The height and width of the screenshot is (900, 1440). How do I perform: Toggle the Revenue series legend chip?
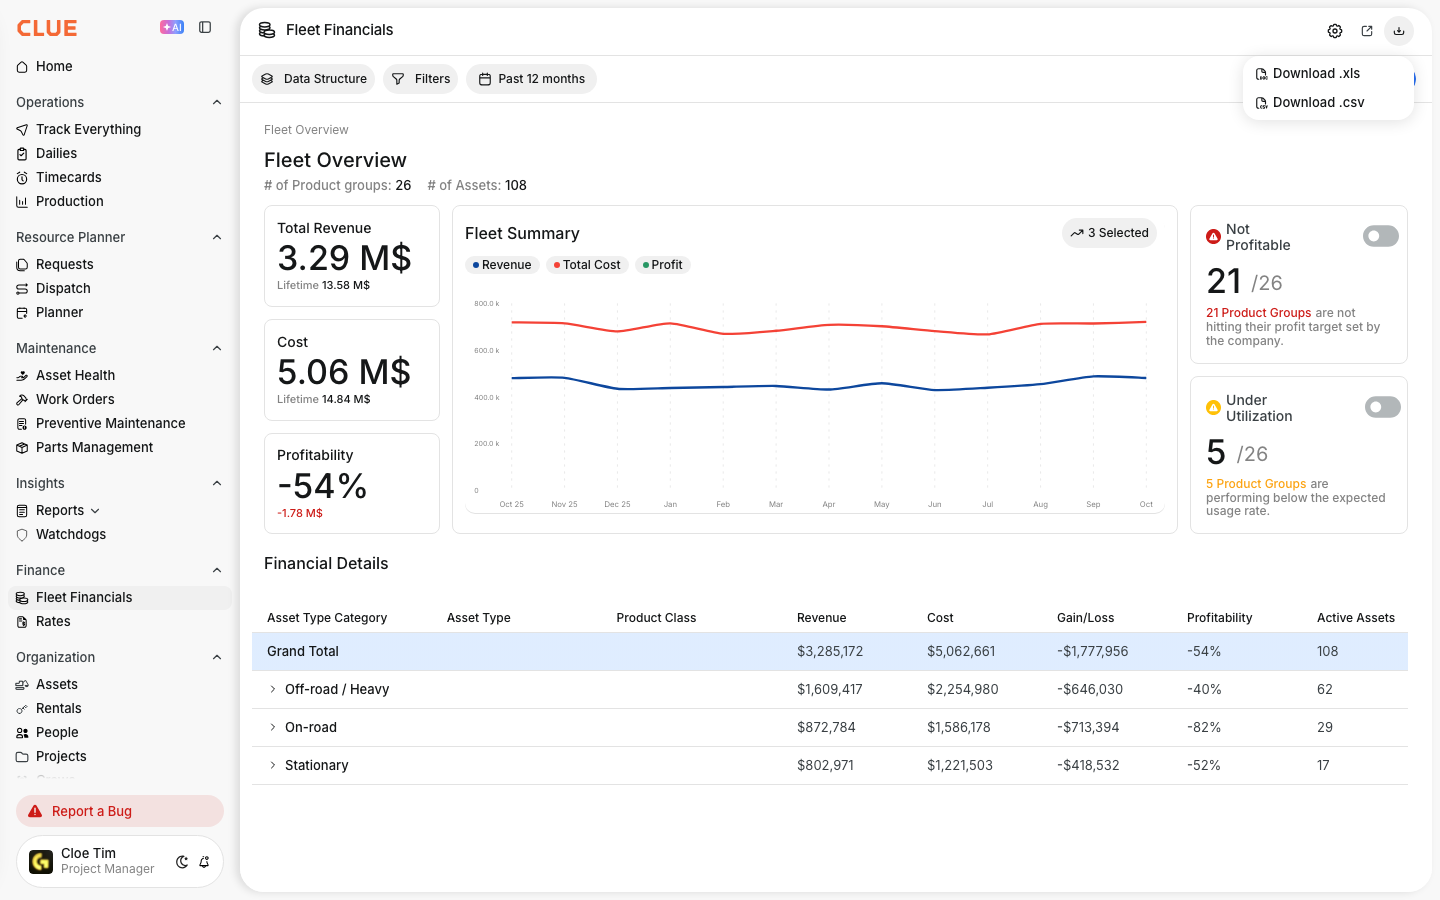coord(502,265)
